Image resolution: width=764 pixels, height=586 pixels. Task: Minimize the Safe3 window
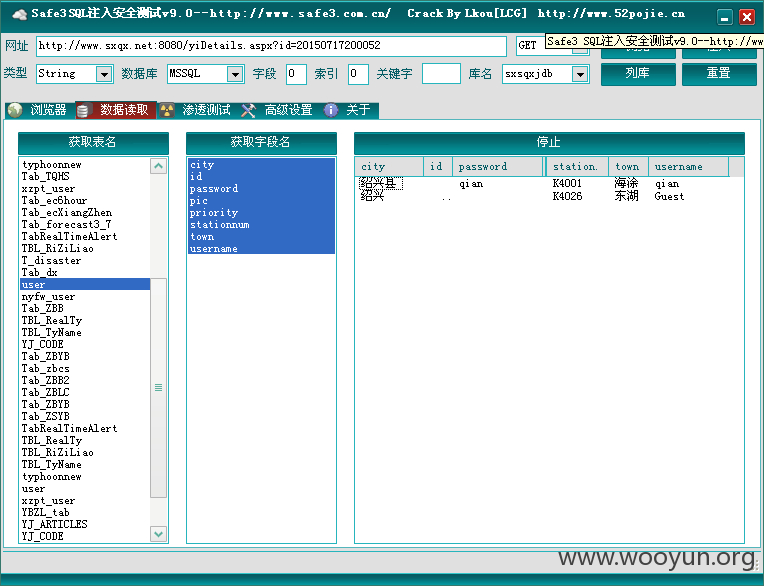pyautogui.click(x=725, y=18)
